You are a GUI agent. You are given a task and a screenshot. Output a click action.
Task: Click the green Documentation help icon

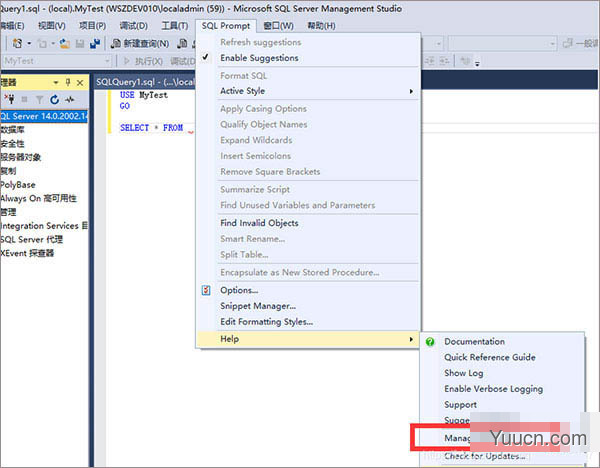point(430,342)
